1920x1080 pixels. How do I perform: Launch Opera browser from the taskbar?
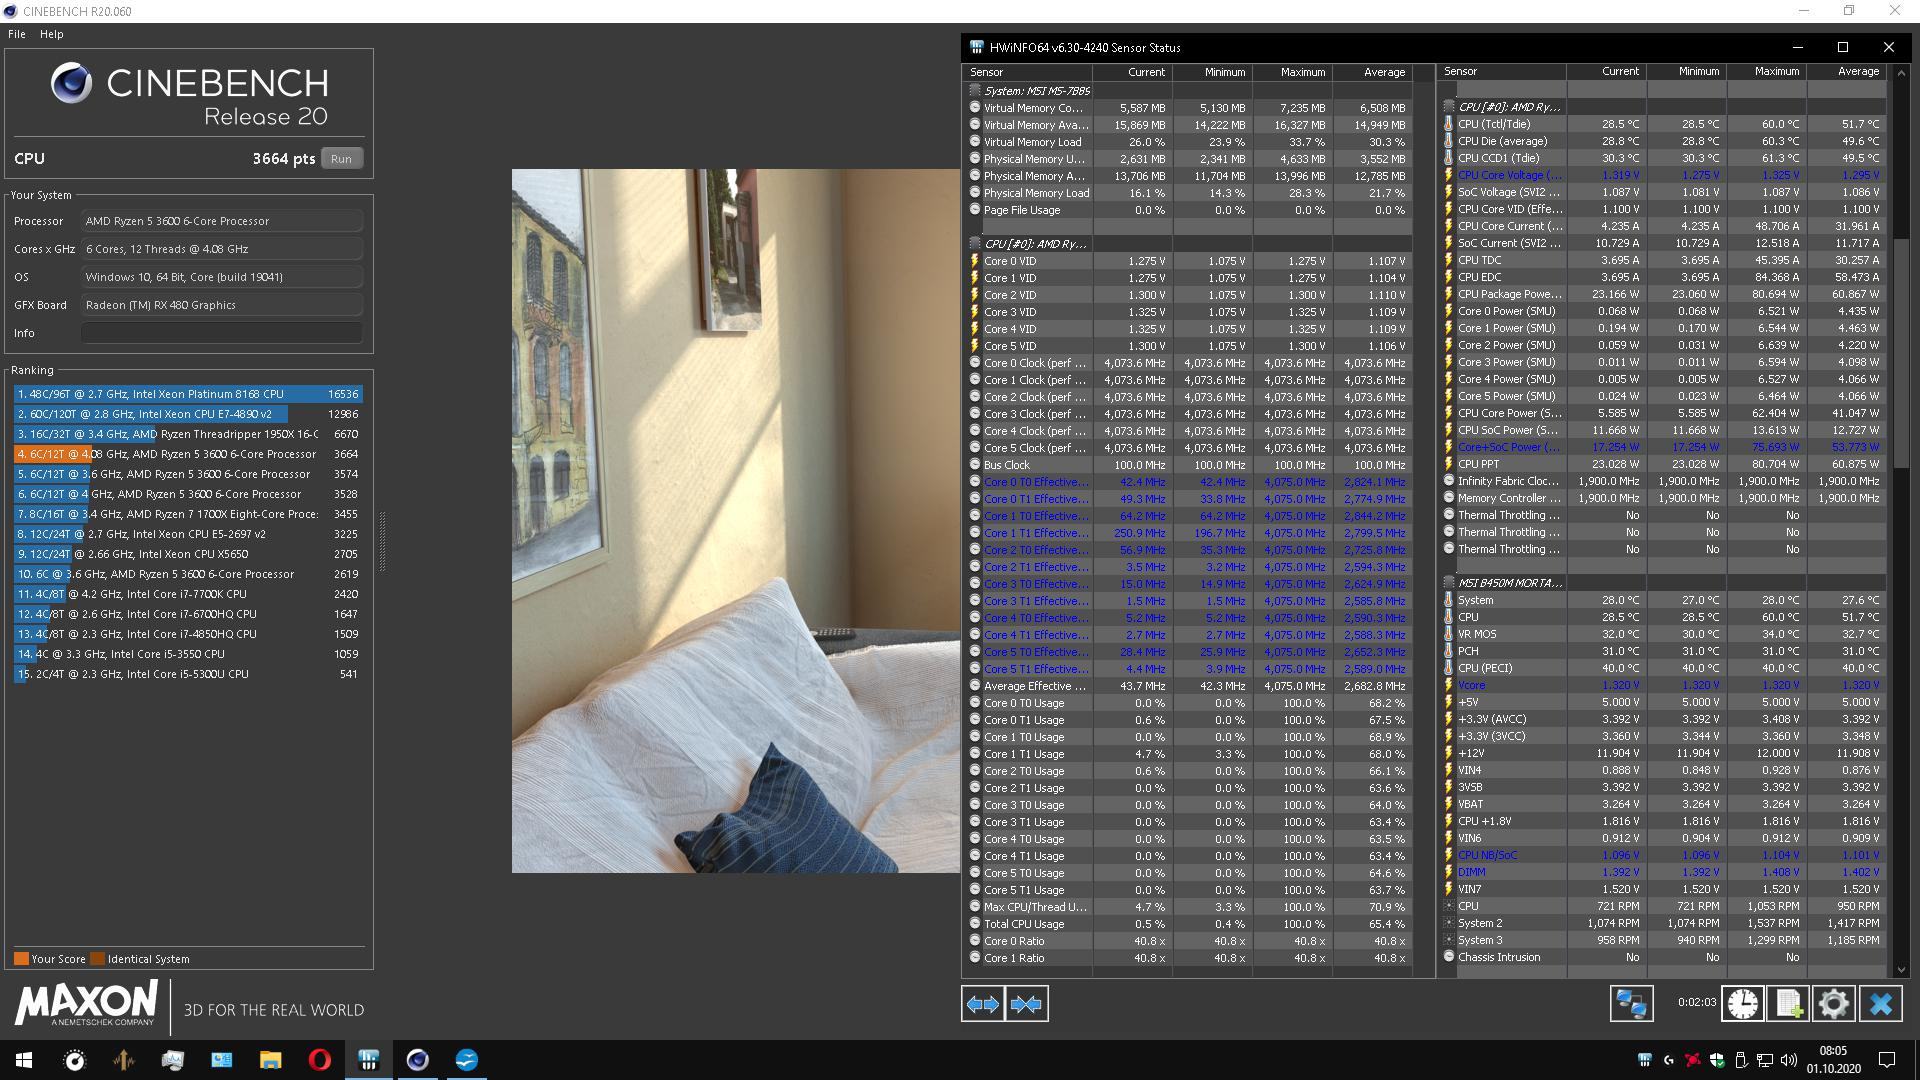(319, 1060)
